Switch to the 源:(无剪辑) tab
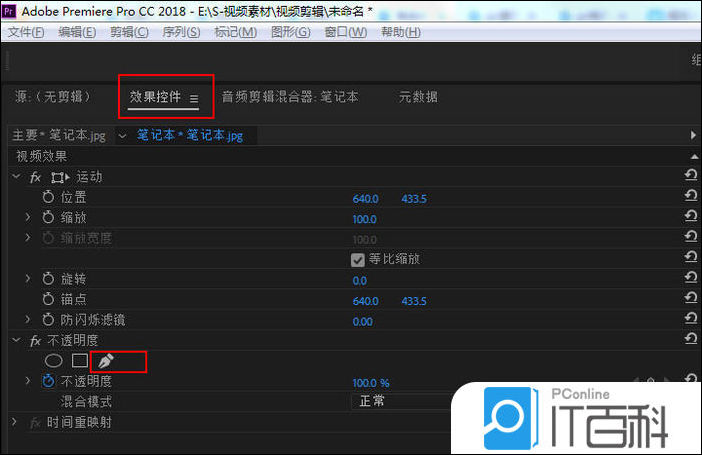Screen dimensions: 702x455 point(53,96)
